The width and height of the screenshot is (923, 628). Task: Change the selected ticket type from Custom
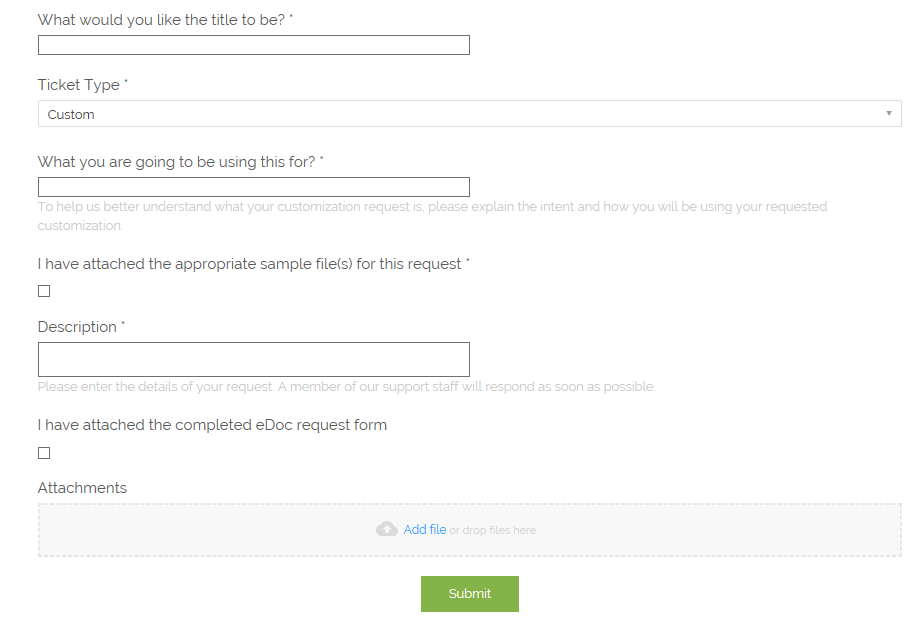pyautogui.click(x=469, y=113)
